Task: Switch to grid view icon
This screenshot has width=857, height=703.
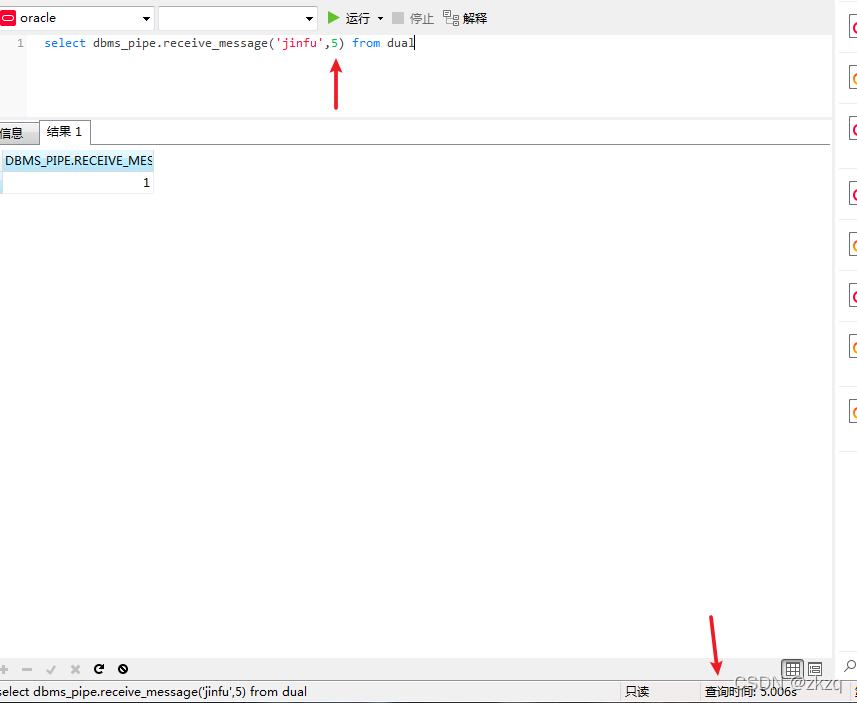Action: (792, 669)
